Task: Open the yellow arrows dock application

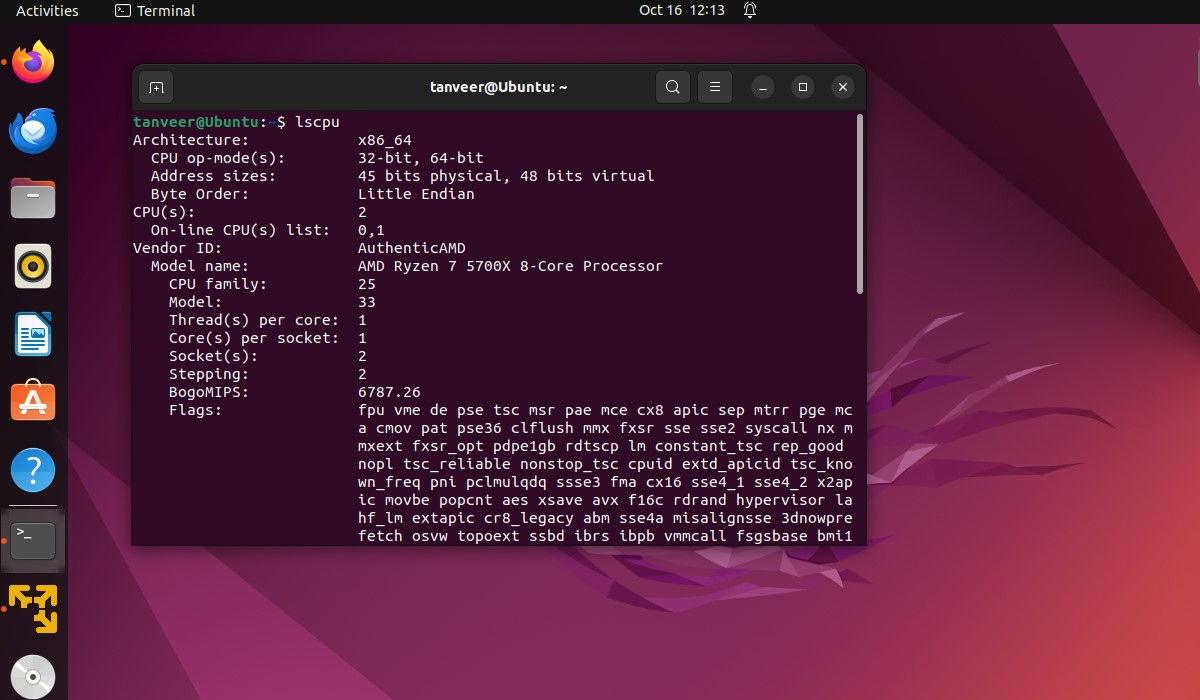Action: coord(33,608)
